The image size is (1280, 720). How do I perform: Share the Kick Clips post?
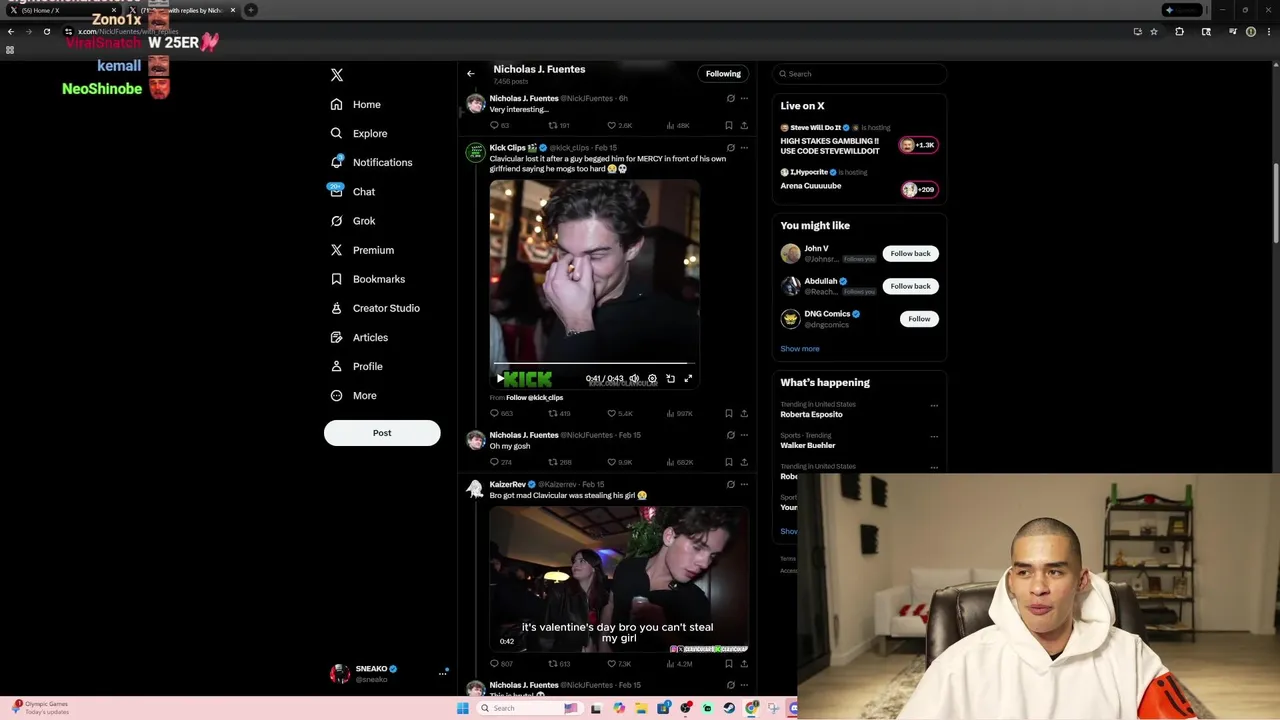click(x=744, y=413)
